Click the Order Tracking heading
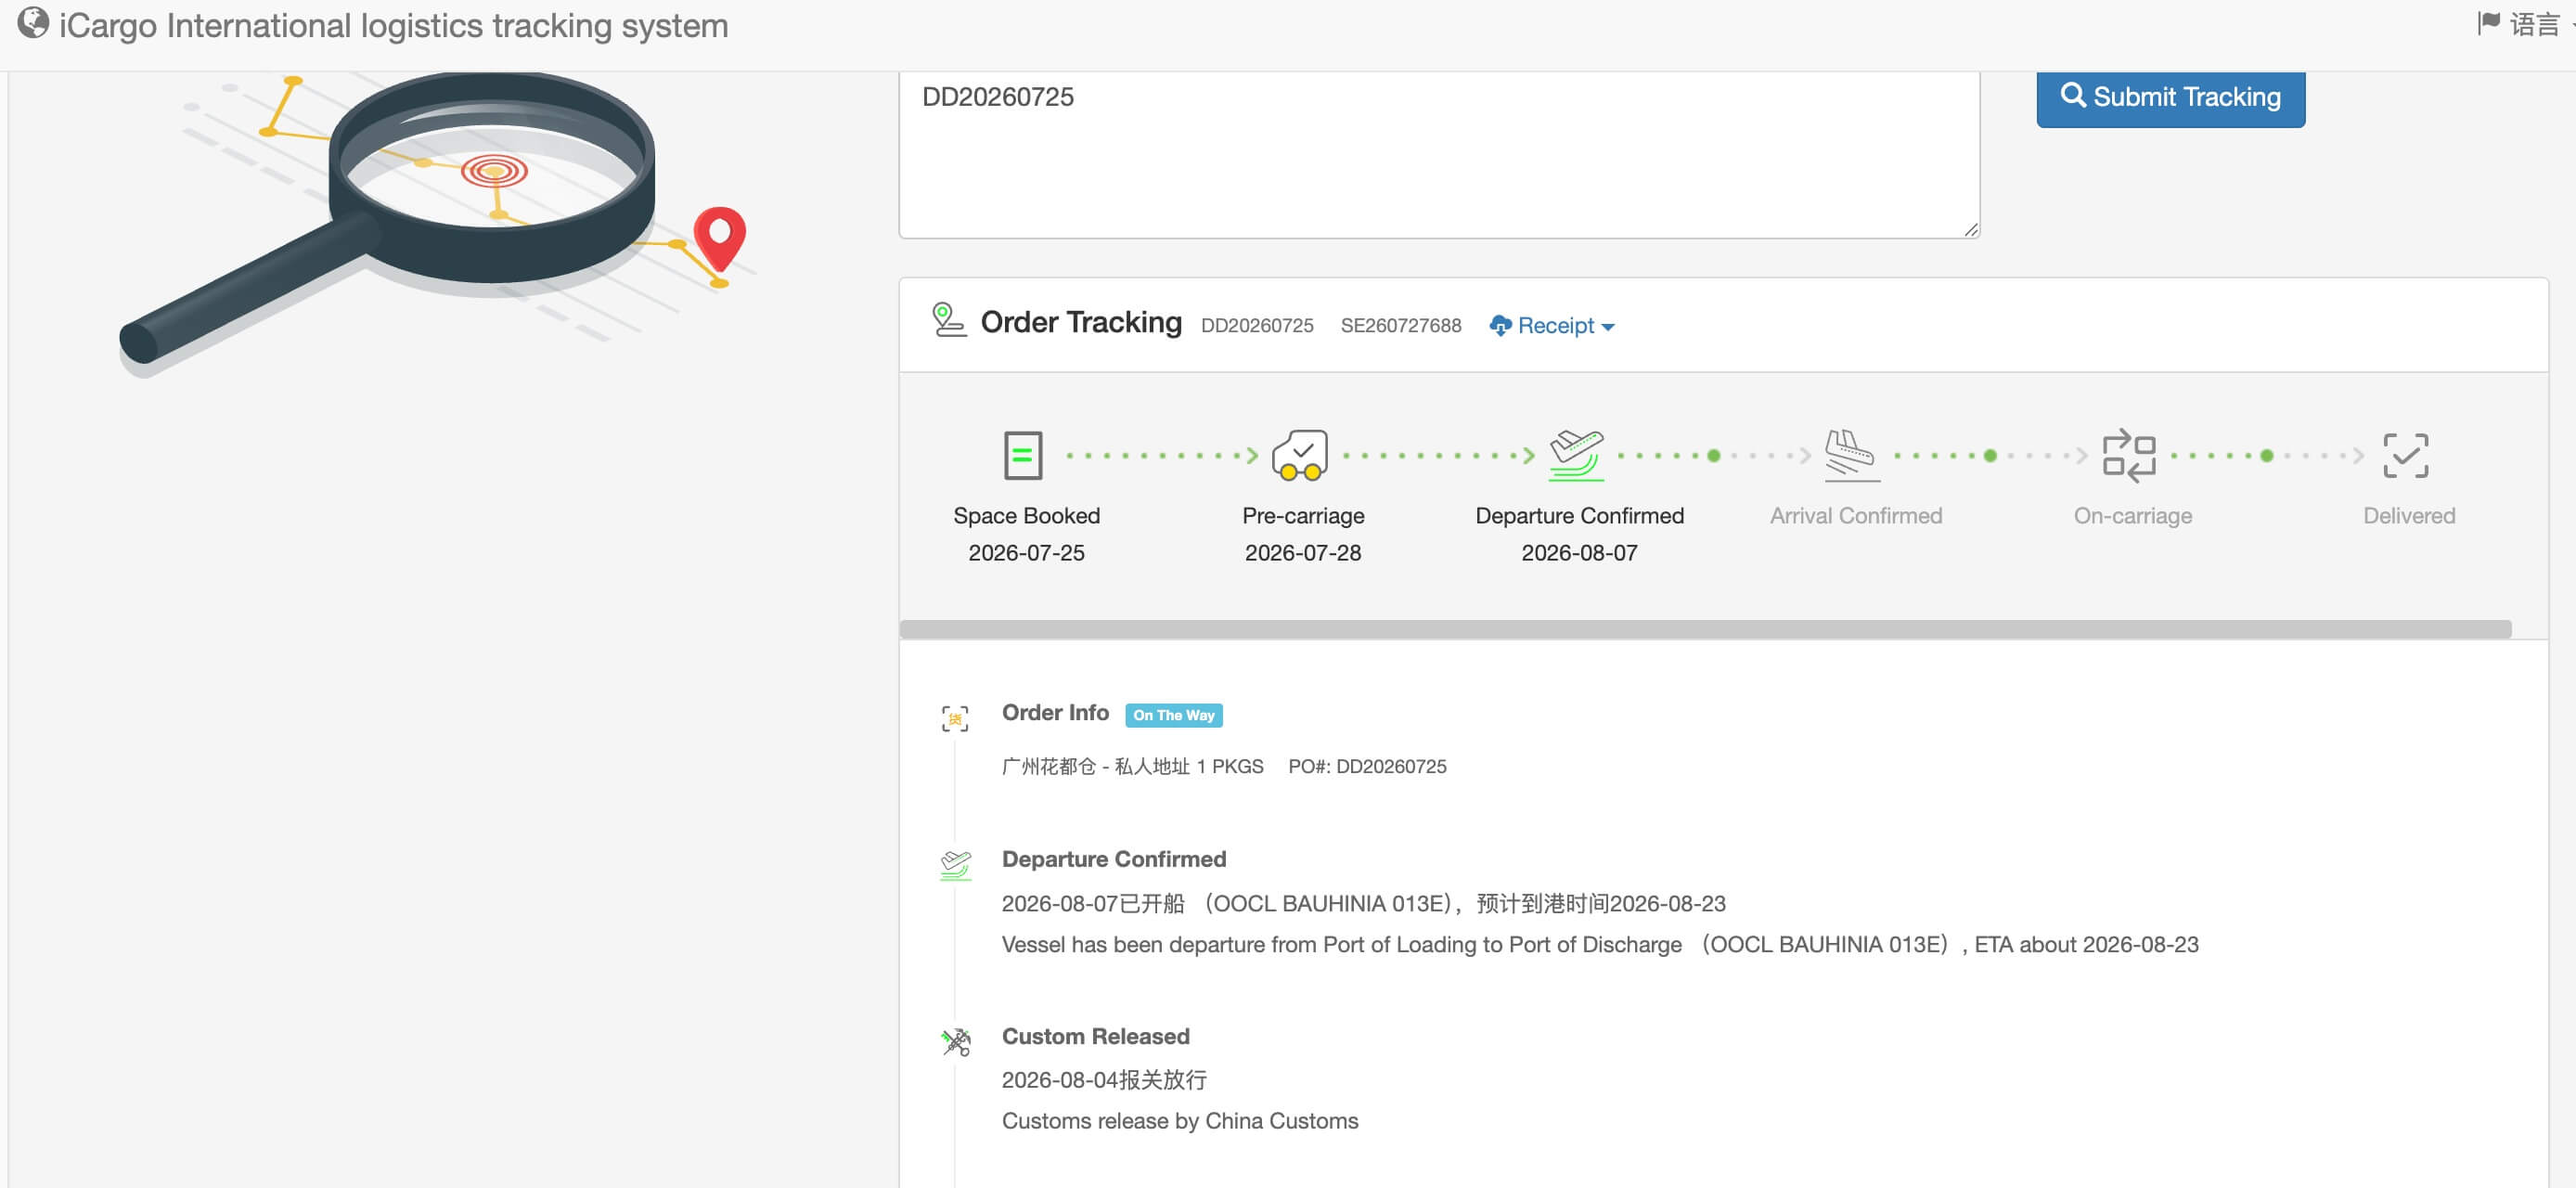 click(x=1080, y=322)
